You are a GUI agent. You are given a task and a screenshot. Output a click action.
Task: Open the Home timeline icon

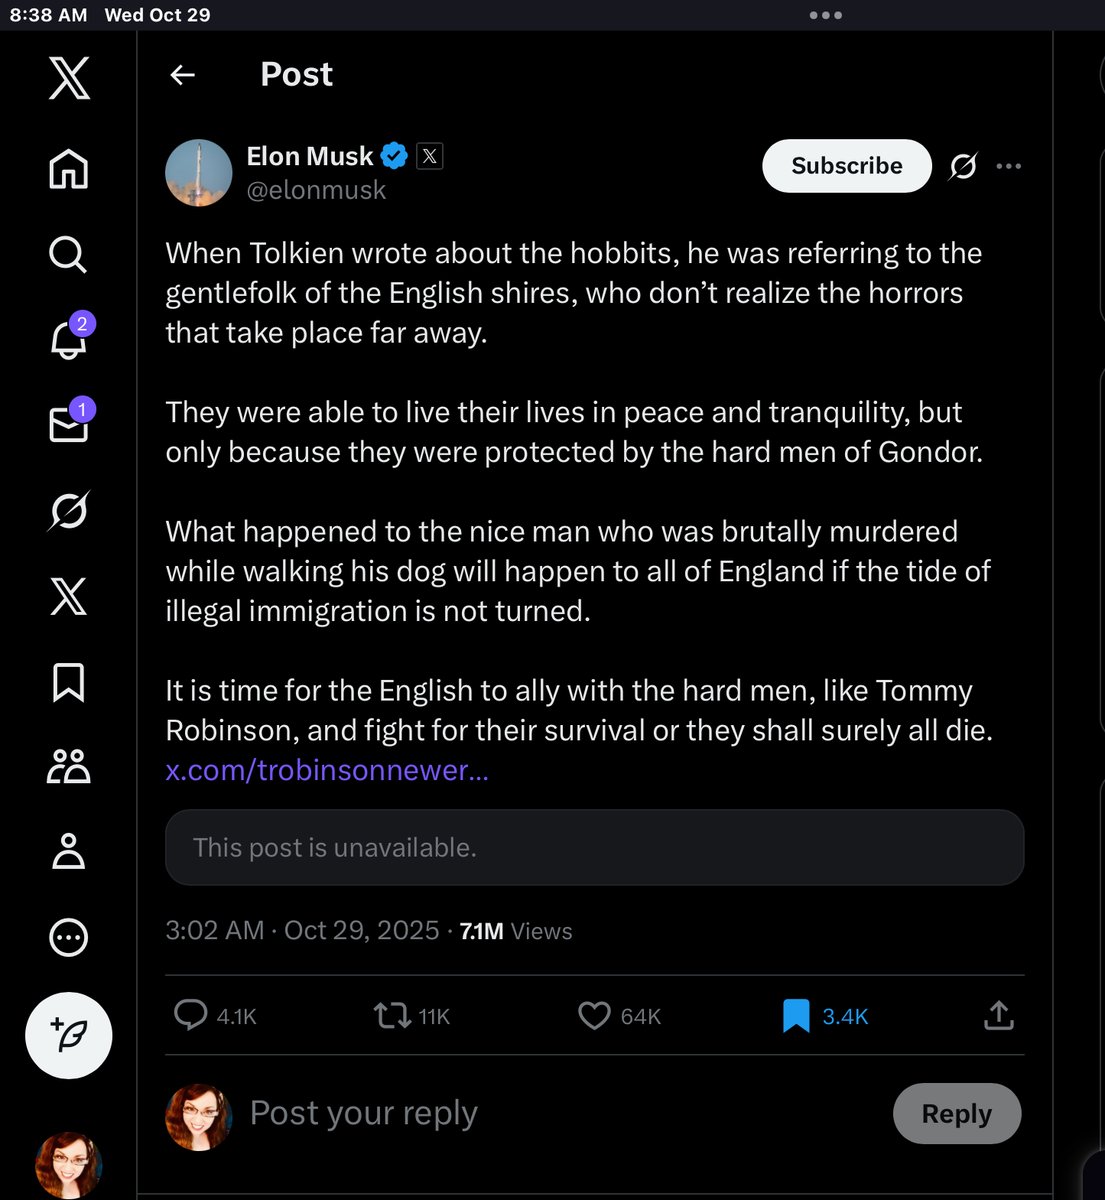(68, 168)
